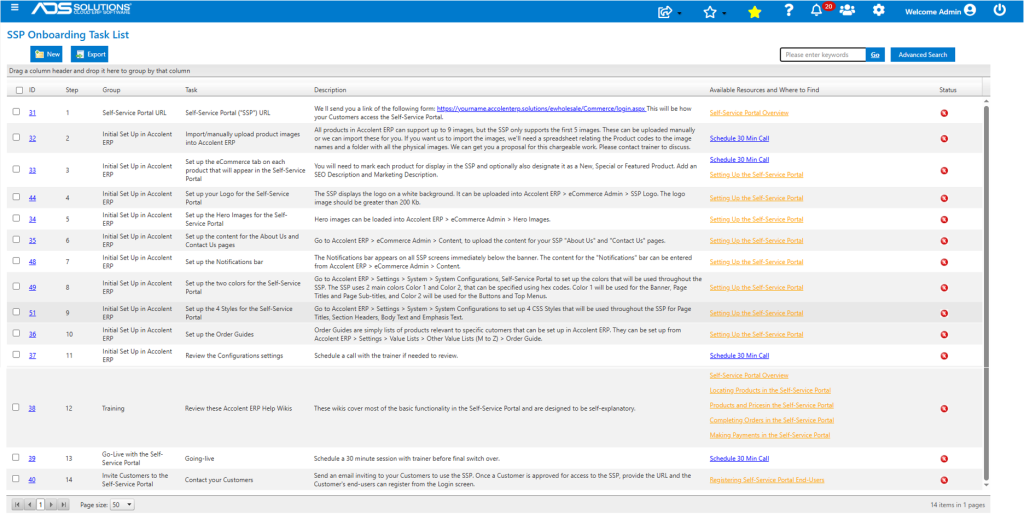This screenshot has height=515, width=1024.
Task: Go to previous page pager icon
Action: pos(29,505)
